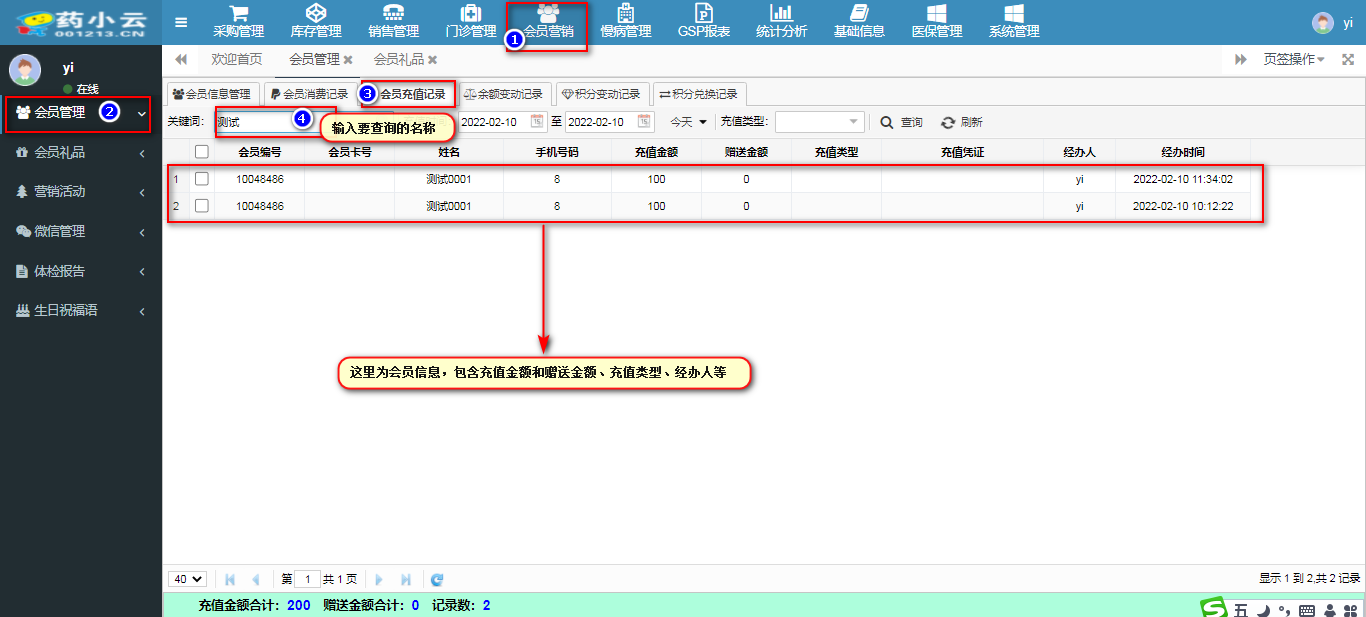This screenshot has height=617, width=1366.
Task: Open soft keyboard icon in IME toolbar
Action: (1307, 609)
